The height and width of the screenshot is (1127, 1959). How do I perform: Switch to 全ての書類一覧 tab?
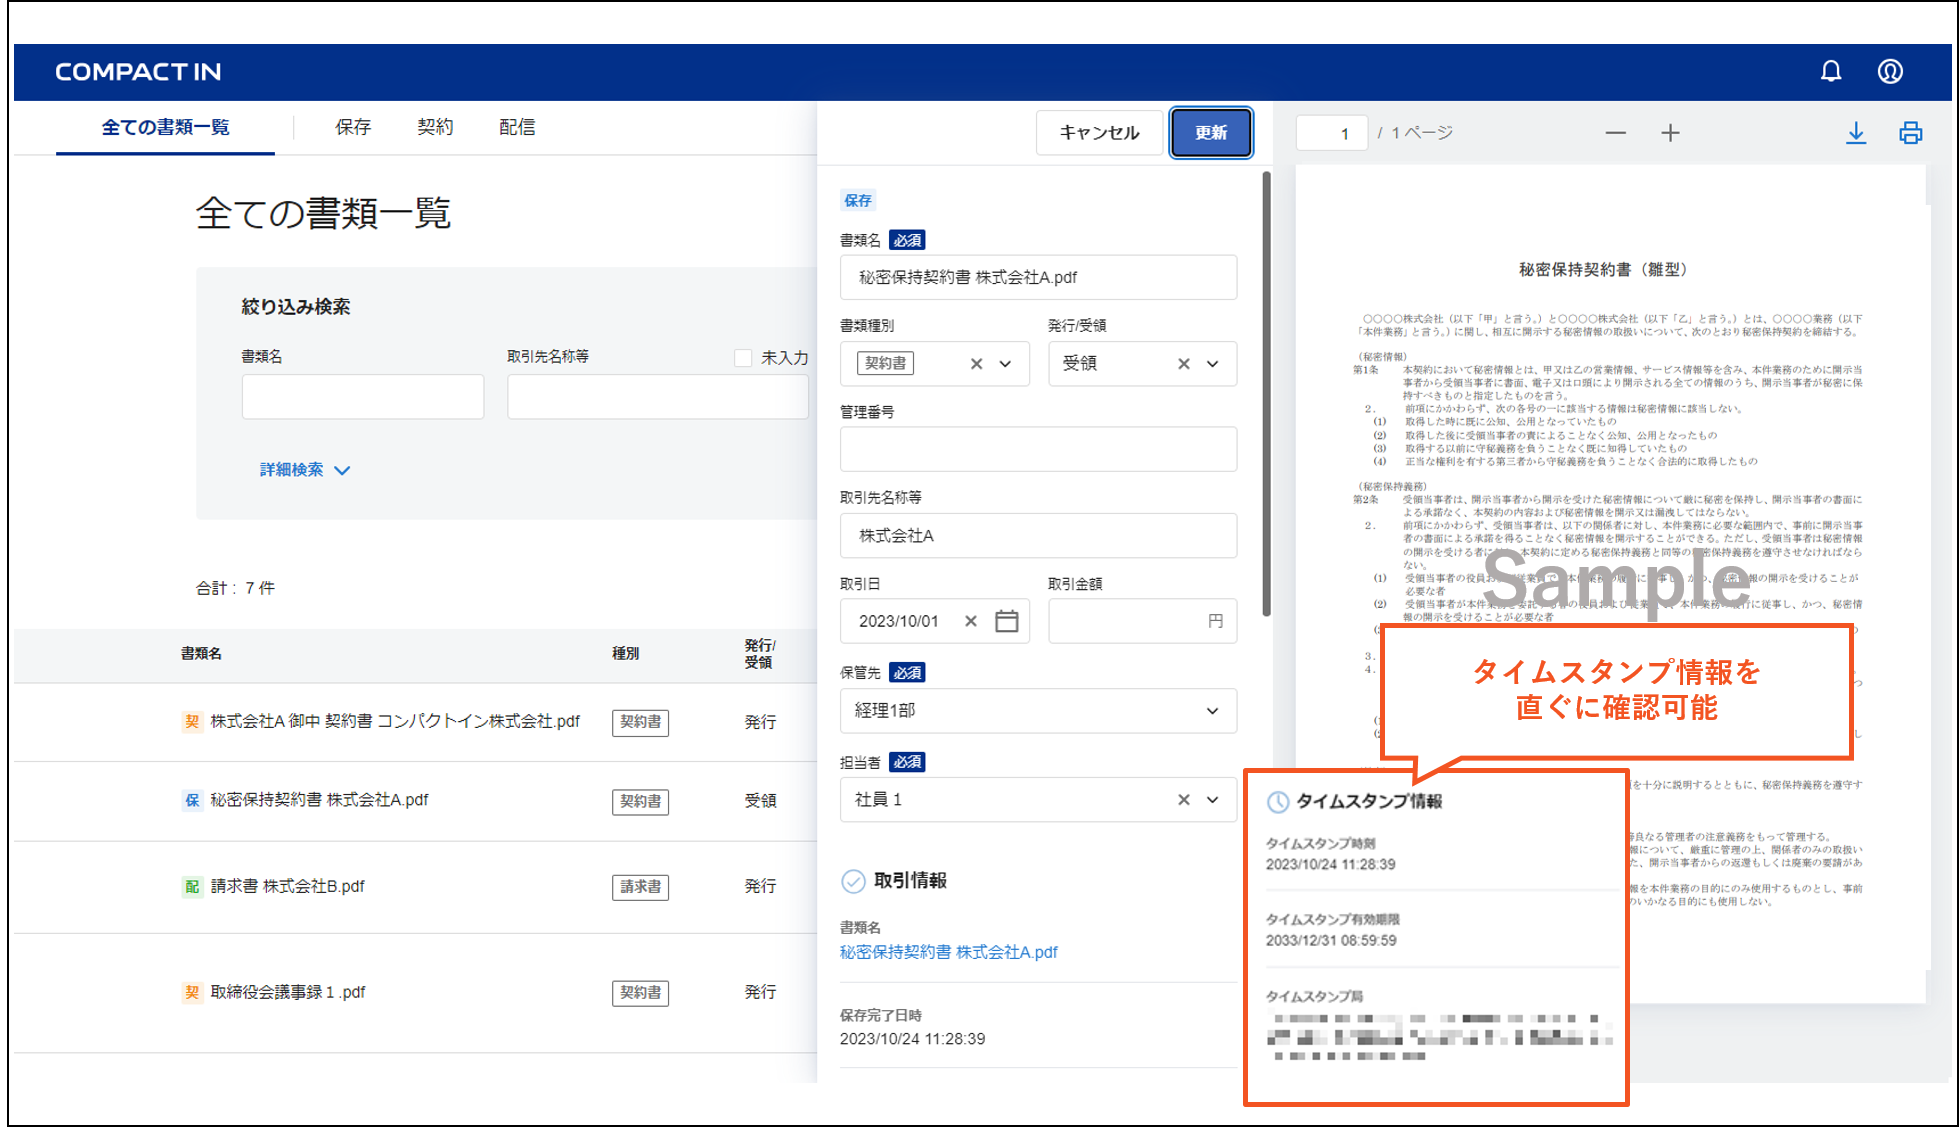(x=166, y=127)
